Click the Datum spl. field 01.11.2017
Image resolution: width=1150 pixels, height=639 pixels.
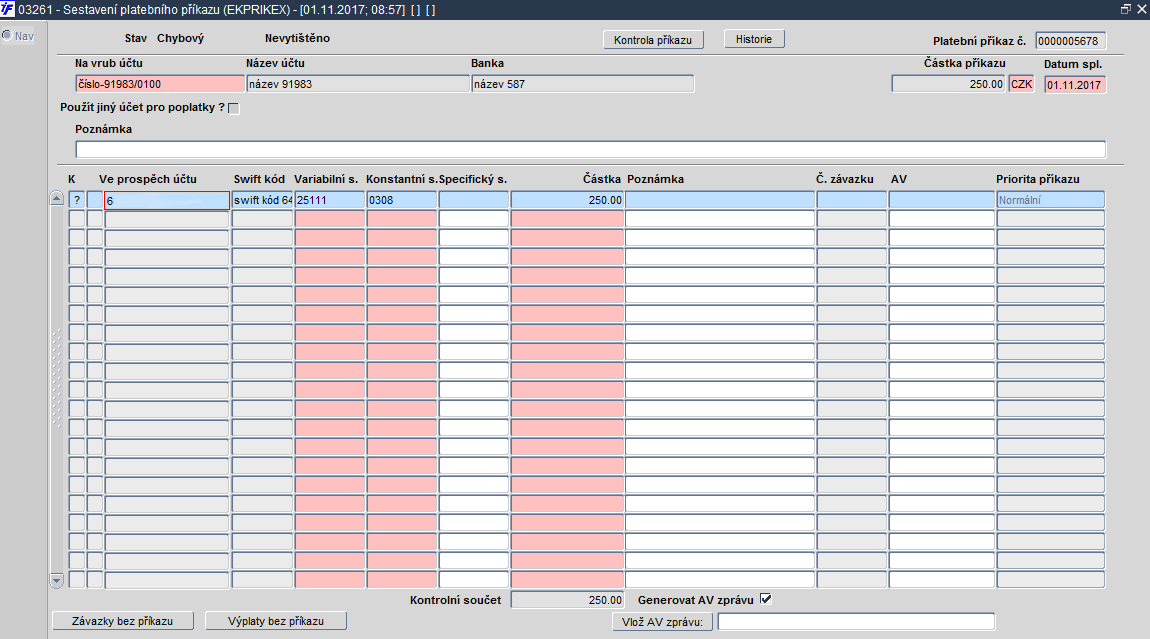[x=1074, y=84]
